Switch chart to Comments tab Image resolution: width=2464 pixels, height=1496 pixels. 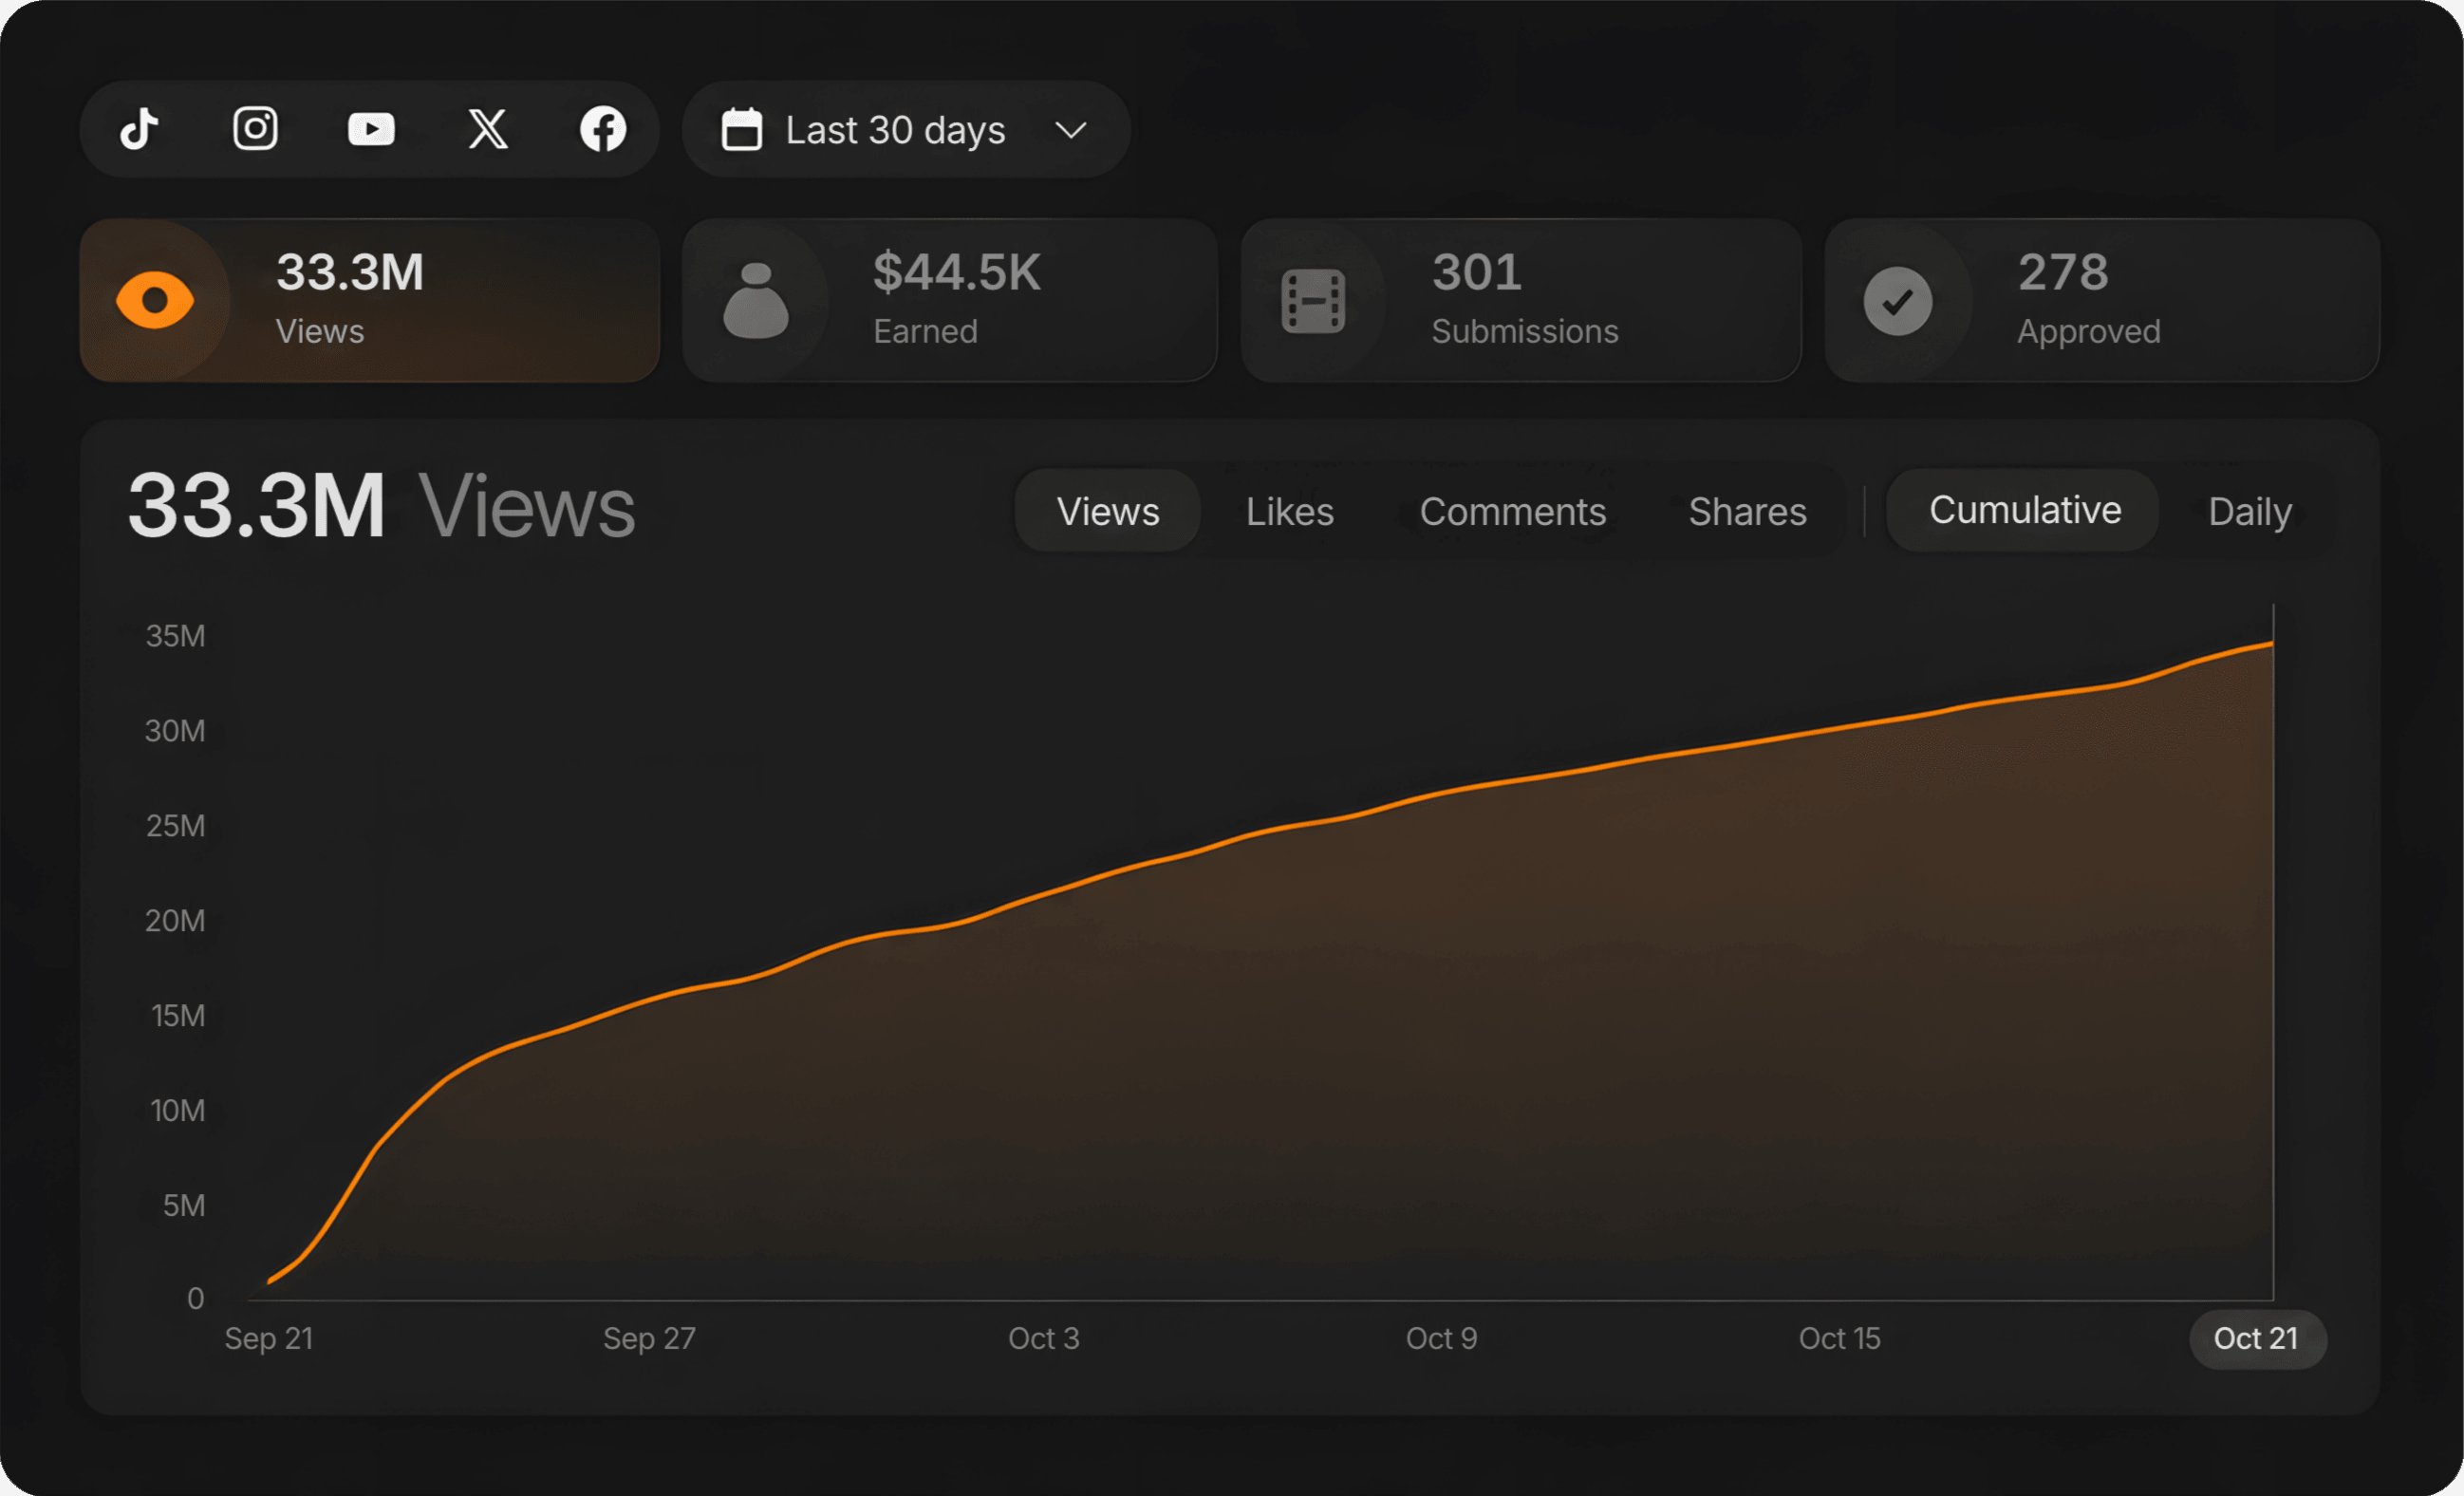coord(1513,511)
